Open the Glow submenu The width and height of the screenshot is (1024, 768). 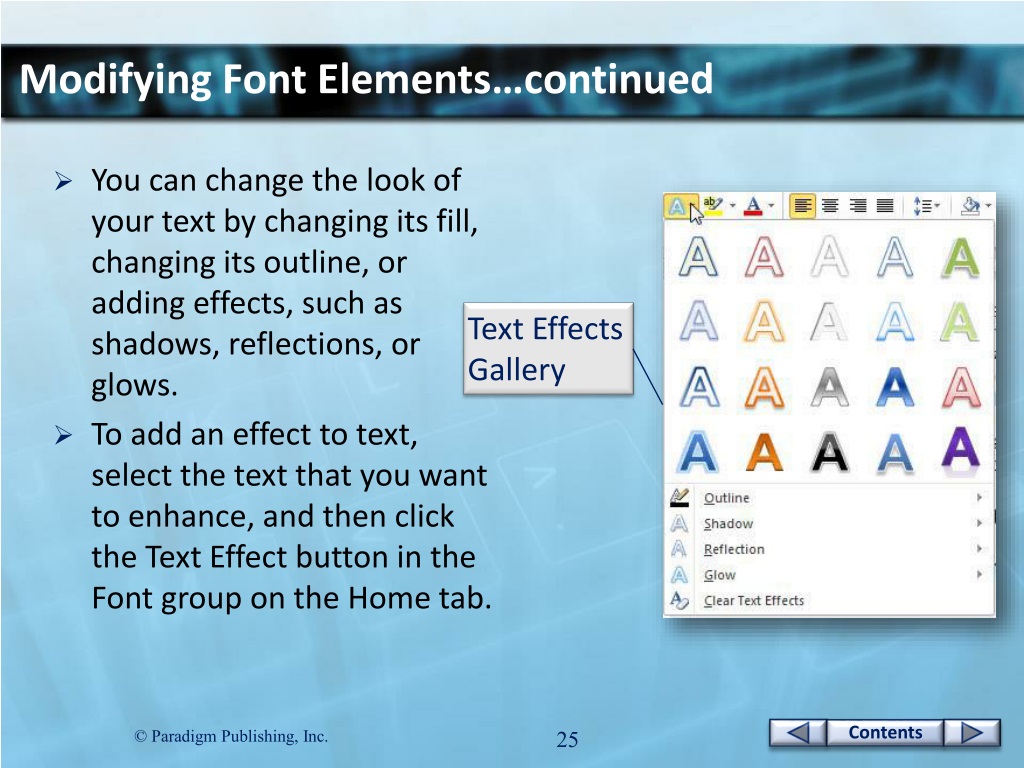(x=829, y=575)
